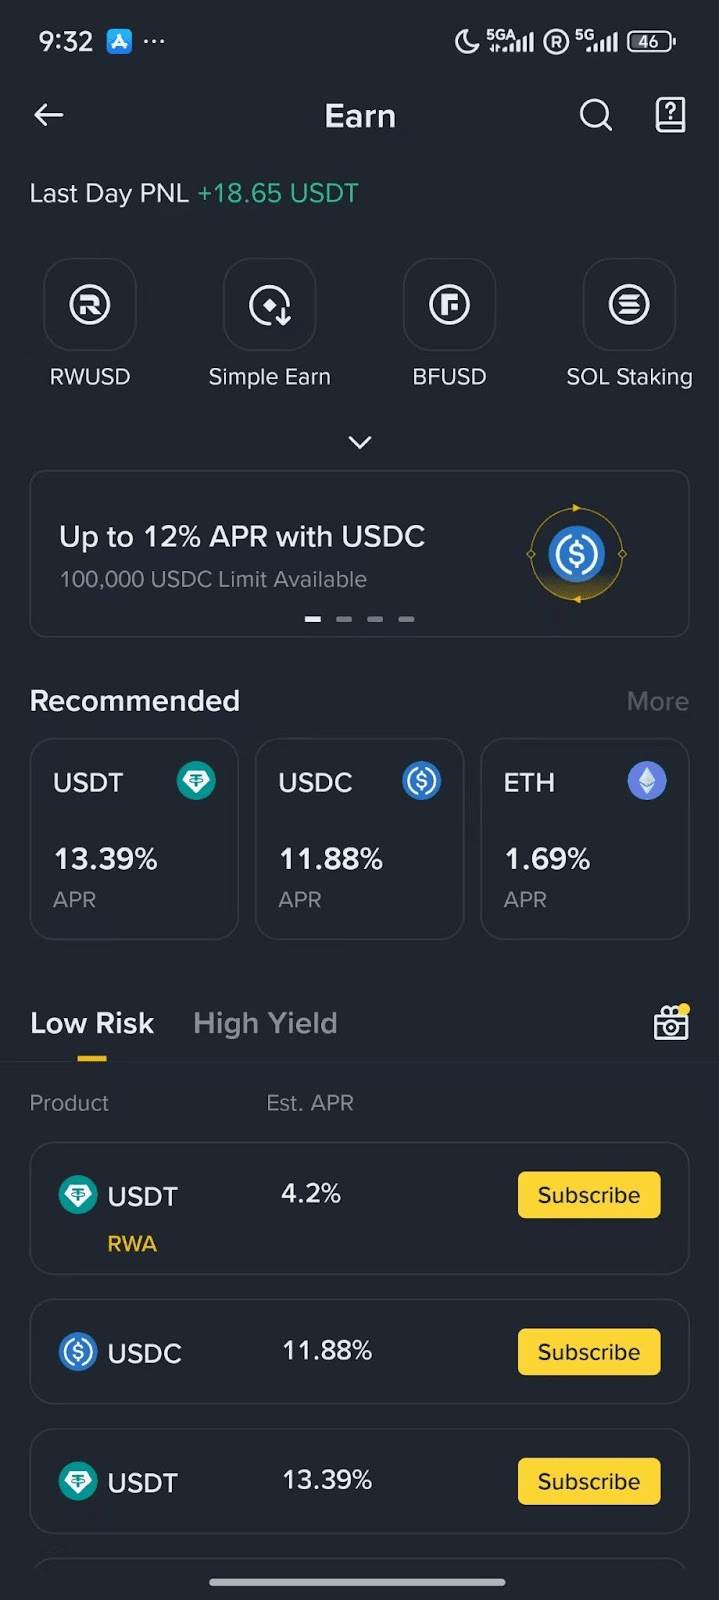Expand more earn products chevron
This screenshot has width=719, height=1600.
[360, 442]
